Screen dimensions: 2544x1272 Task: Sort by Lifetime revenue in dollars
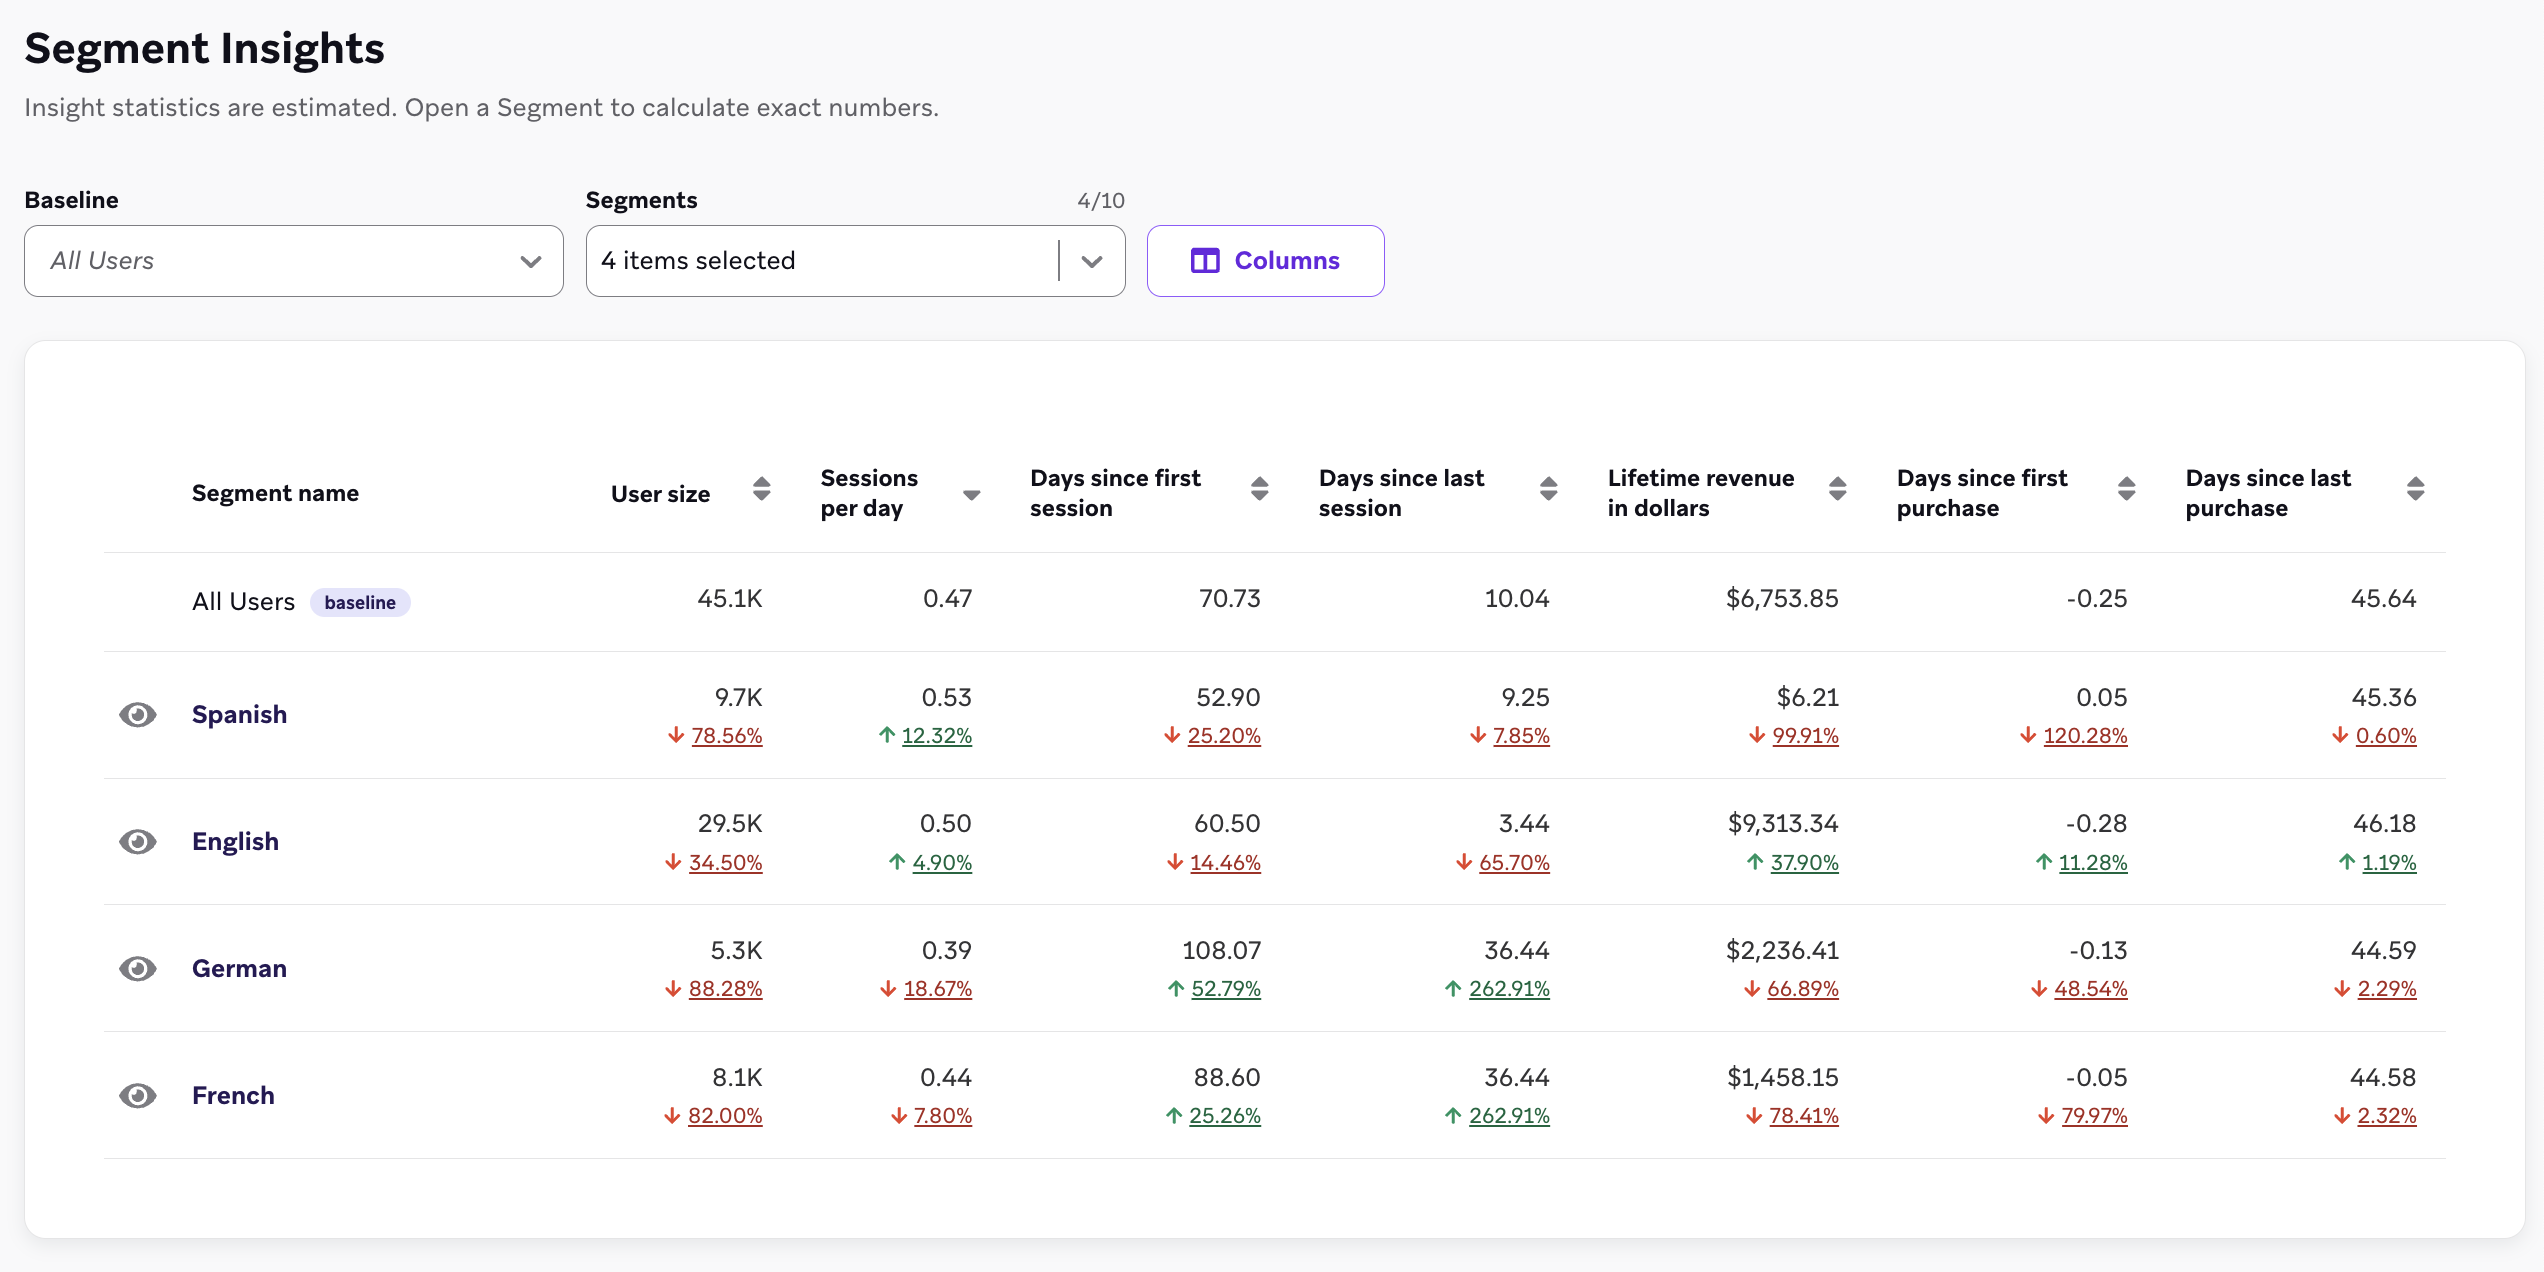(x=1837, y=489)
